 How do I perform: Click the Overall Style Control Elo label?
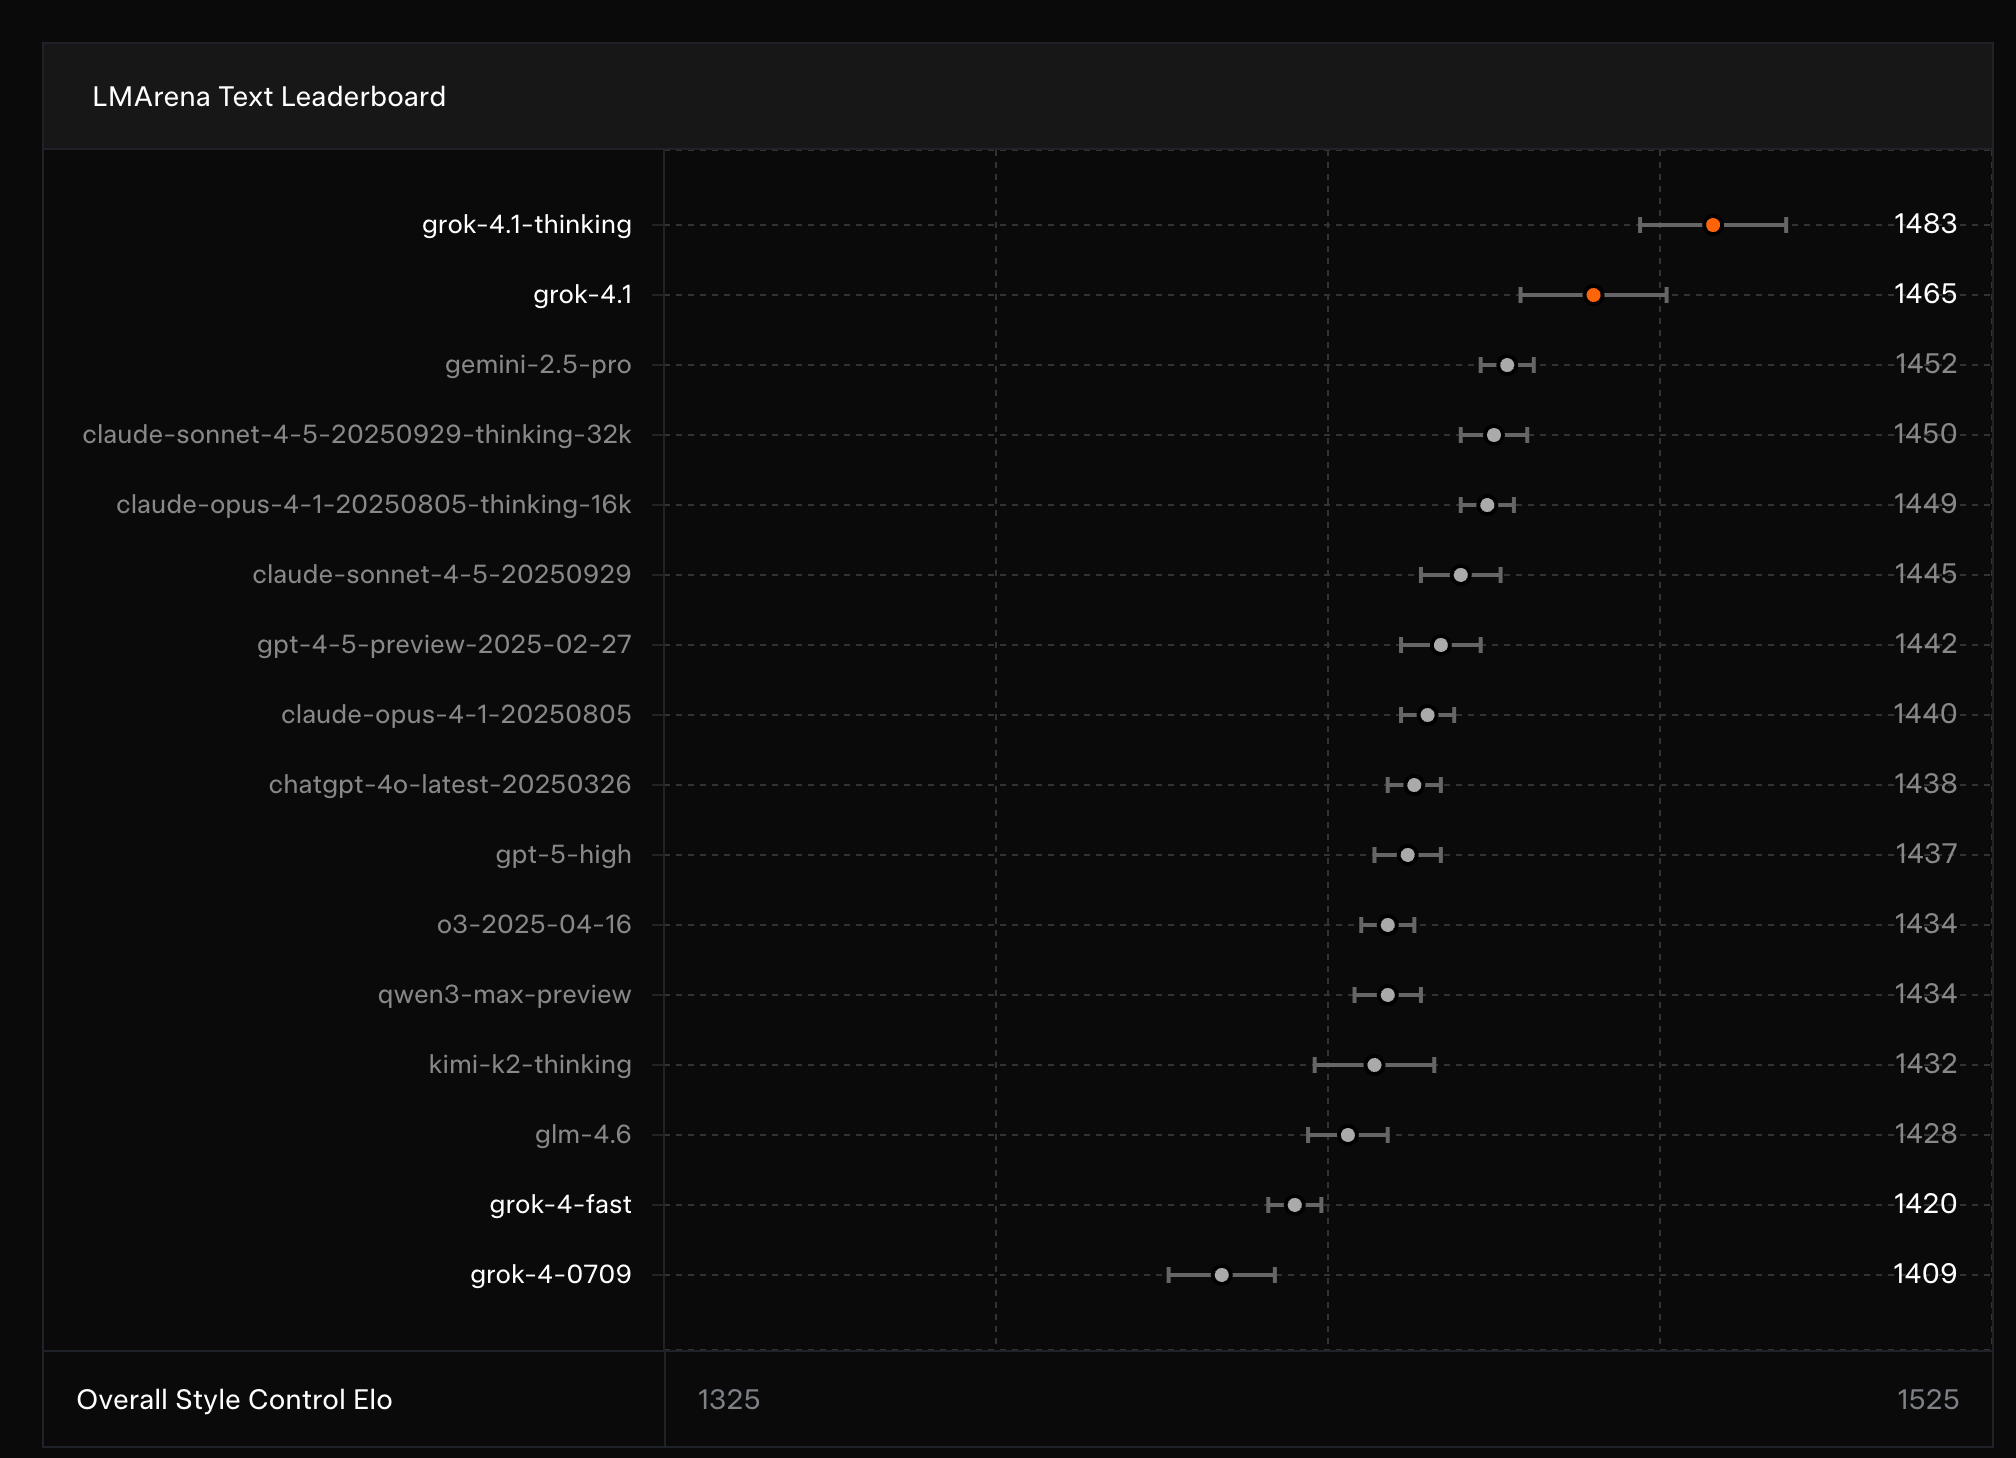point(234,1400)
